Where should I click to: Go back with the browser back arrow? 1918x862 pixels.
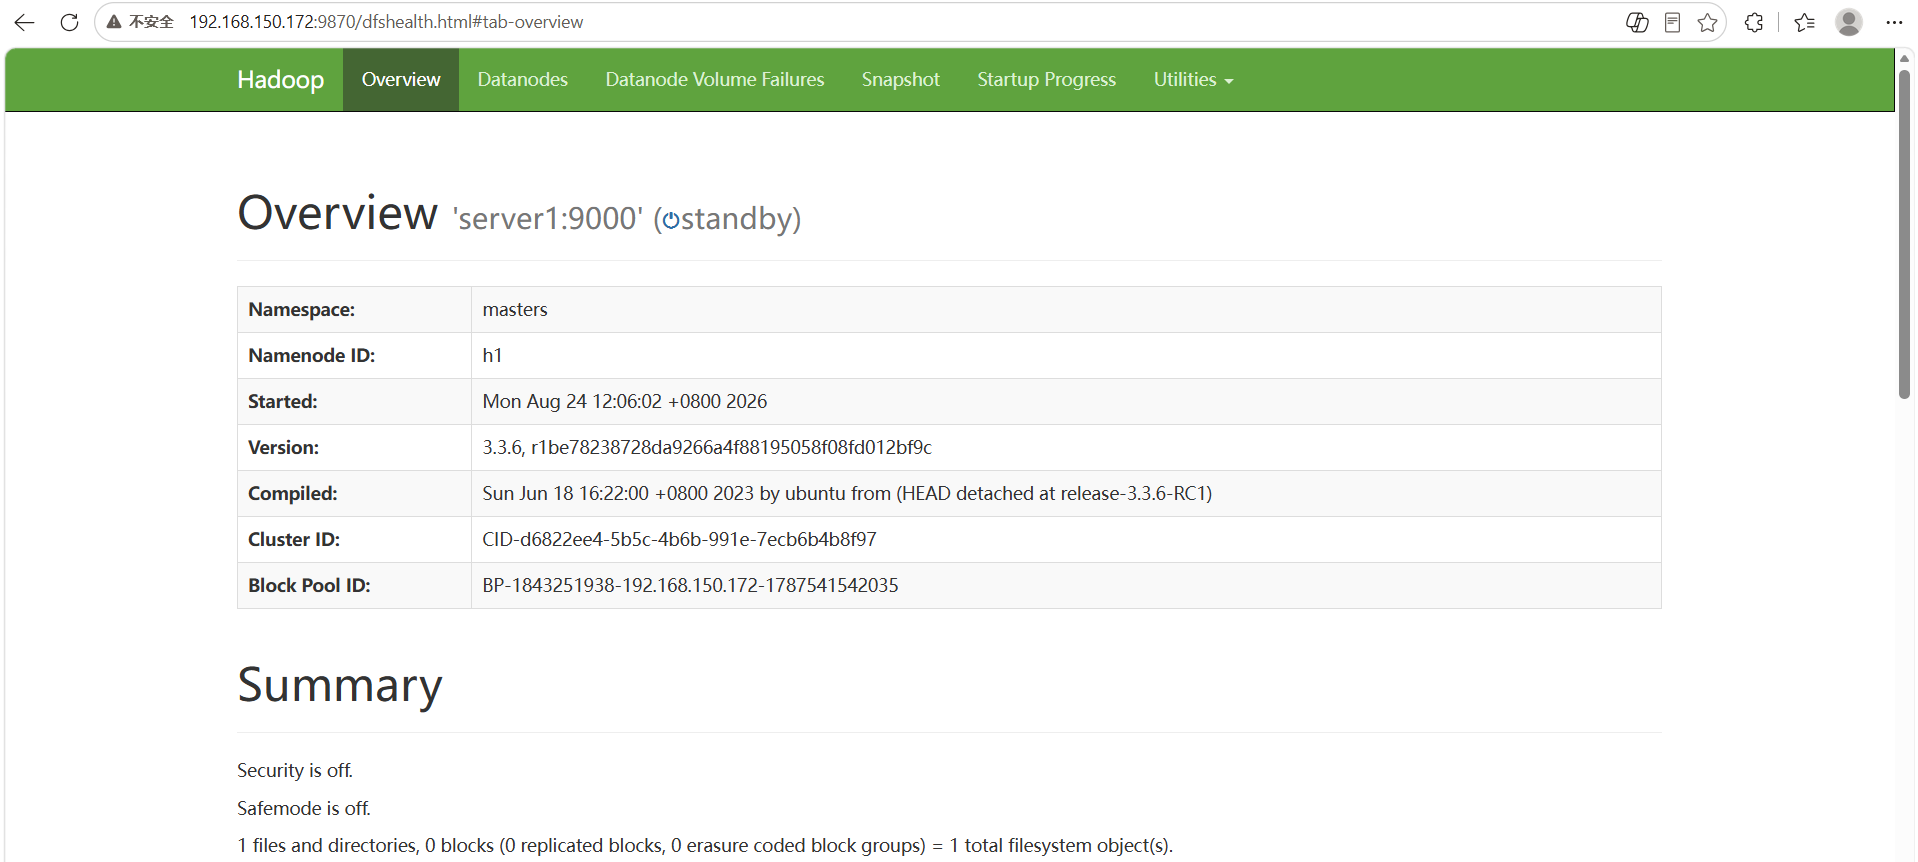[x=25, y=22]
